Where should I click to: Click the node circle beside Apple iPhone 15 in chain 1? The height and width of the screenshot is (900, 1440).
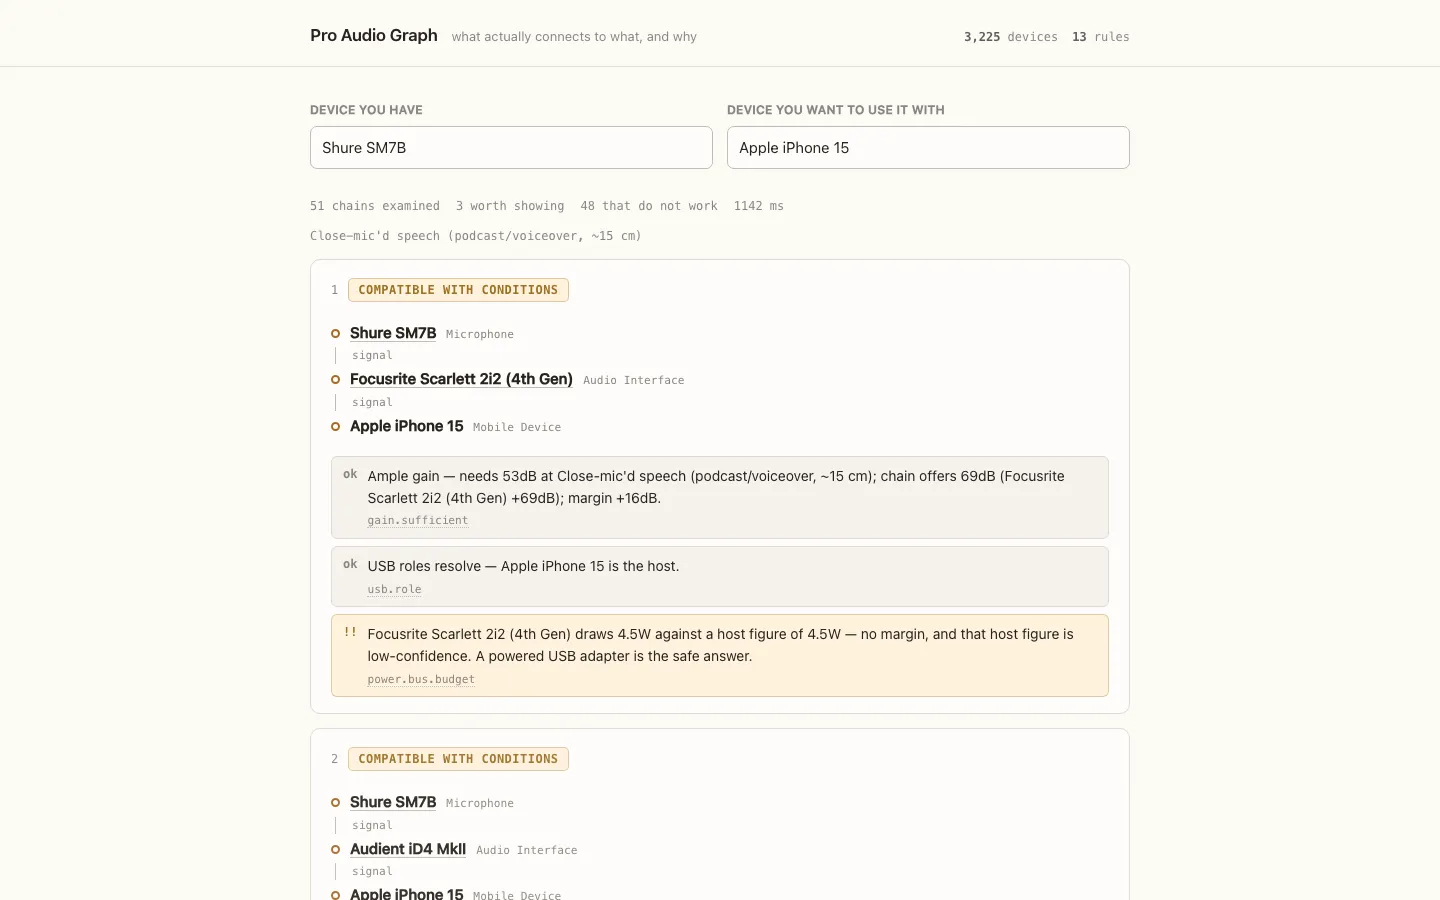point(335,426)
